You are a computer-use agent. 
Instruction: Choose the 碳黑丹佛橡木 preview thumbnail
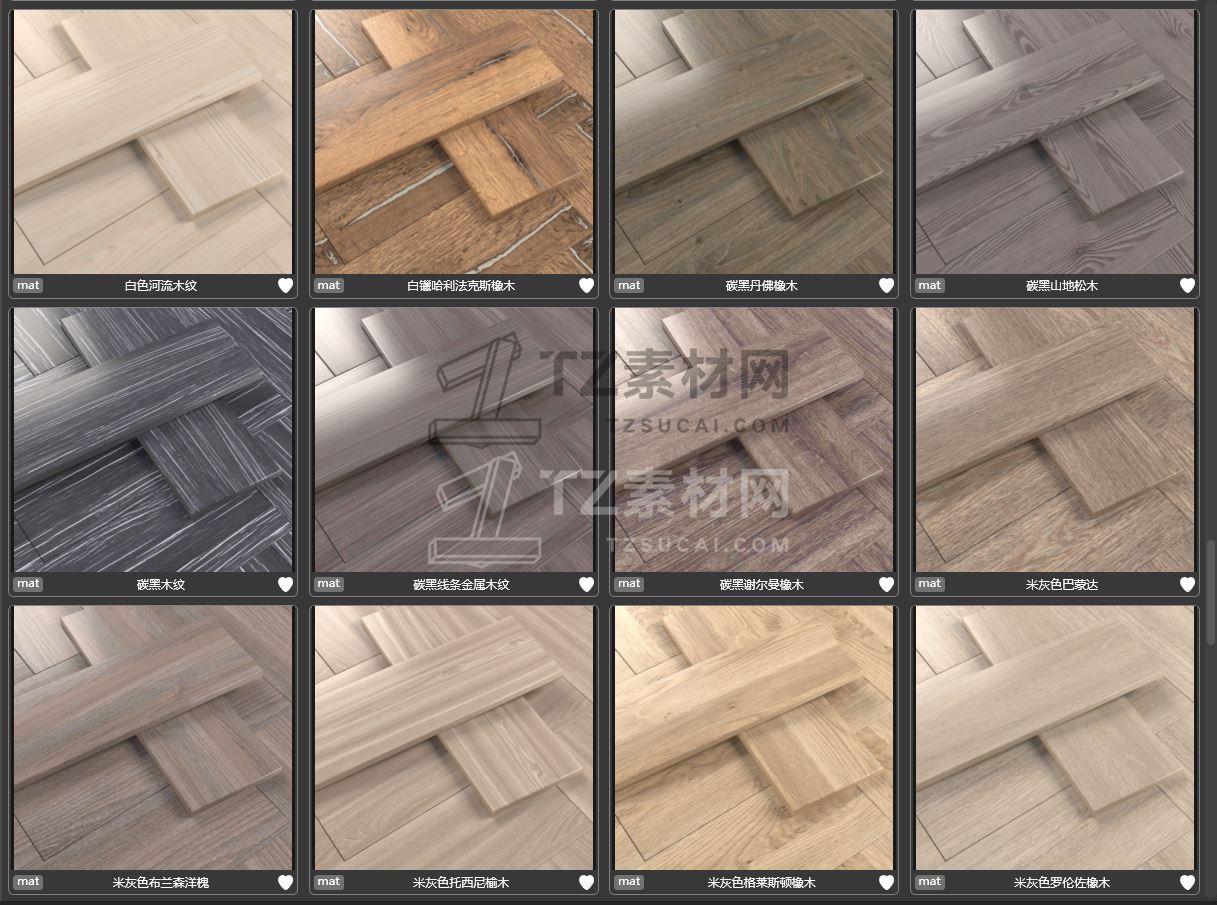click(754, 142)
